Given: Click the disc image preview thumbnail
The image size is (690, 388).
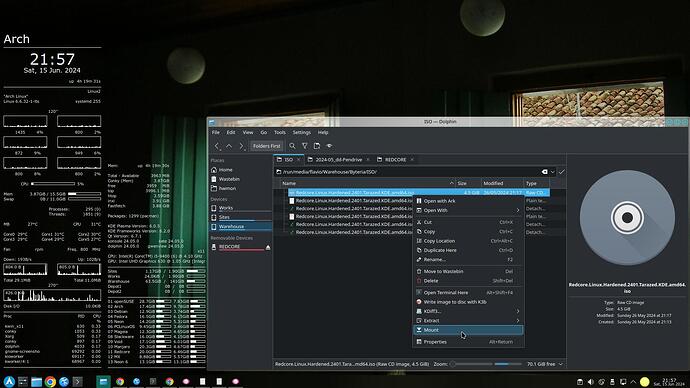Looking at the screenshot, I should tap(627, 218).
